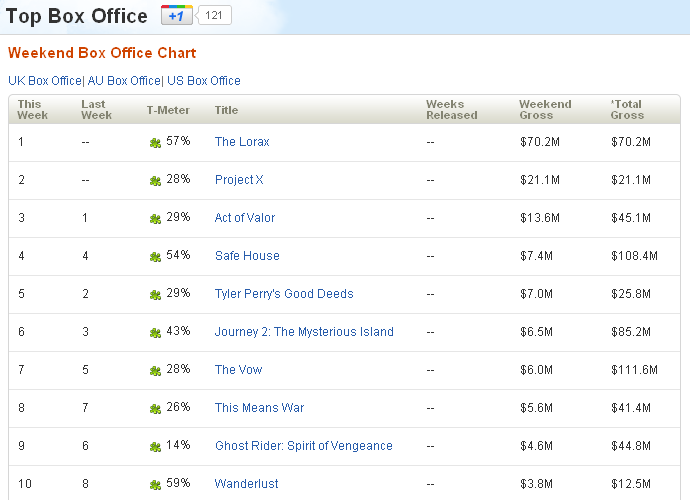
Task: Open the US Box Office link
Action: click(204, 81)
